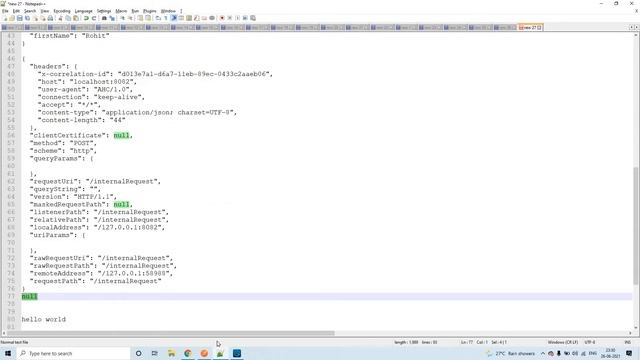Image resolution: width=640 pixels, height=360 pixels.
Task: Click the UTF-8 encoding status entry
Action: [x=590, y=342]
